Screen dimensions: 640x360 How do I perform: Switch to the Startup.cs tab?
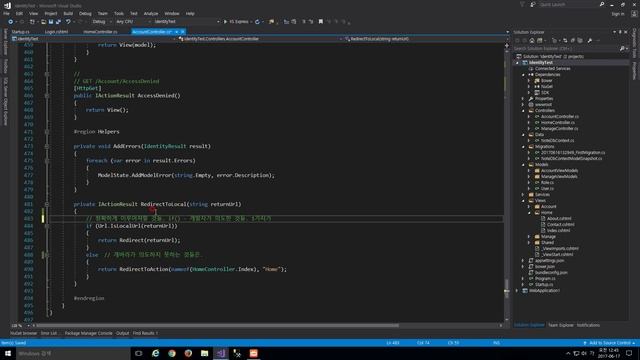coord(20,31)
